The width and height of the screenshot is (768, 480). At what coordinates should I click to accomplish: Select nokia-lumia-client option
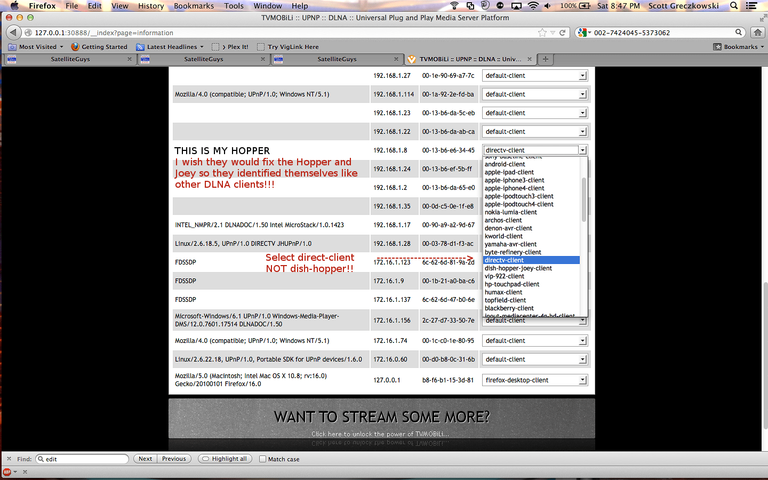pos(510,212)
